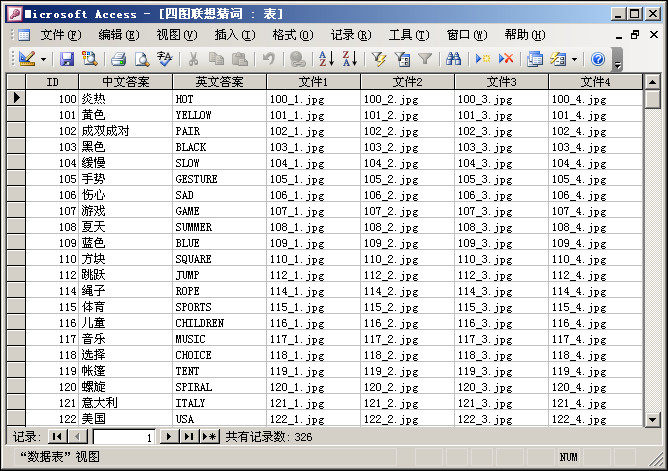Open the 文件(F) menu

click(x=61, y=35)
